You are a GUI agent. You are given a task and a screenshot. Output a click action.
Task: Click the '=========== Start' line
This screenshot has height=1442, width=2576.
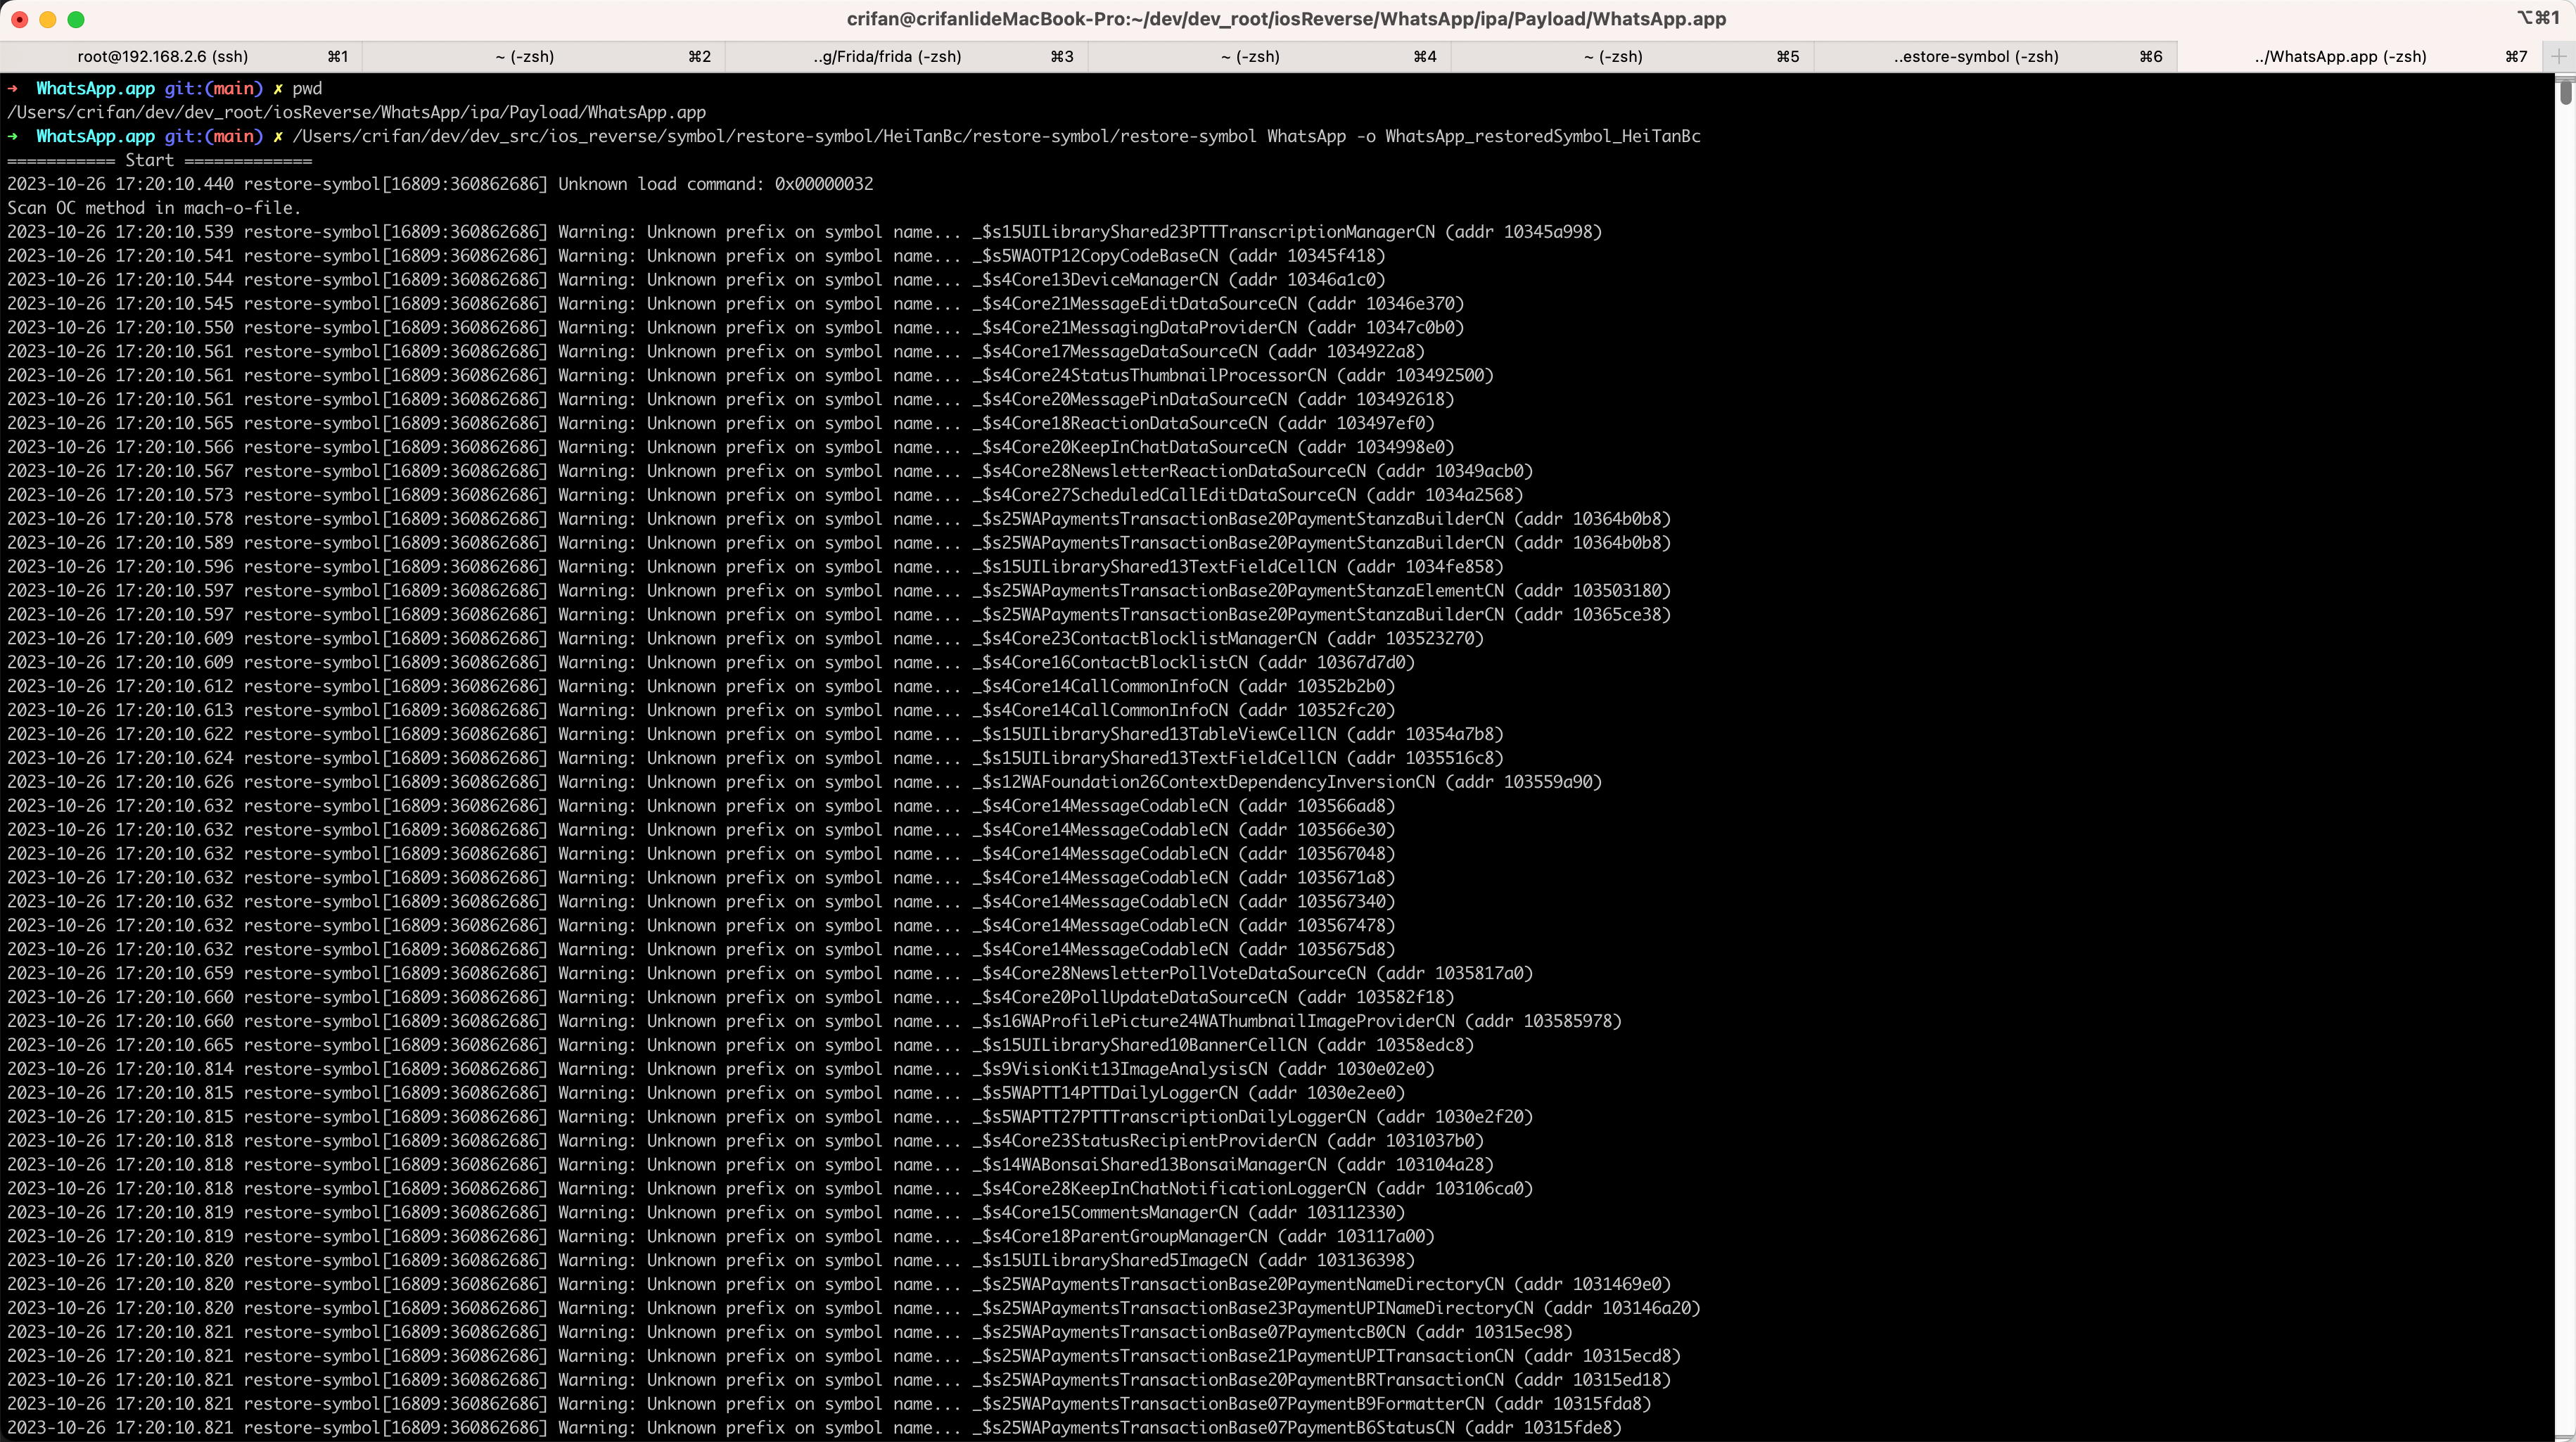(159, 160)
